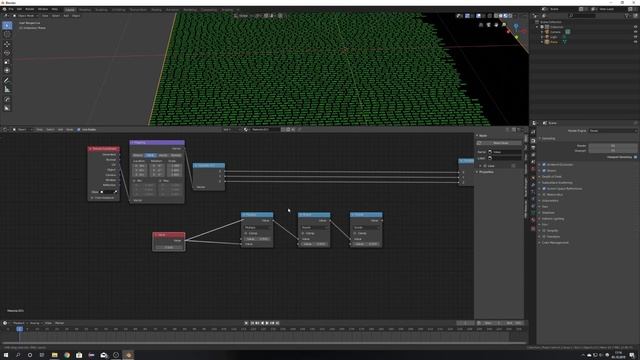Enable Ambient Occlusion in render settings

[x=544, y=164]
